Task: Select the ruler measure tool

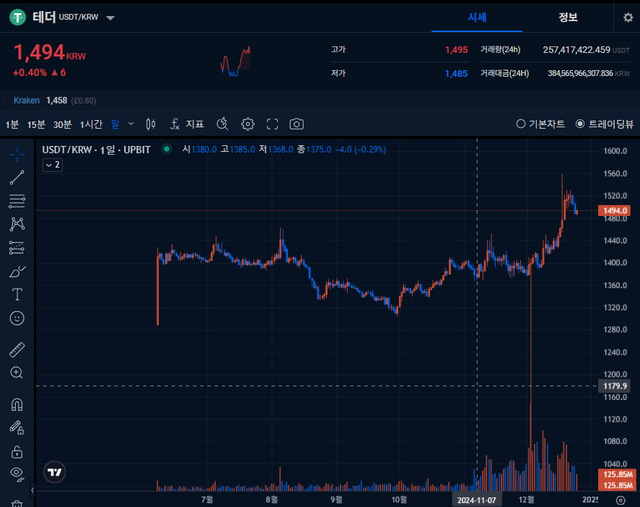Action: 17,349
